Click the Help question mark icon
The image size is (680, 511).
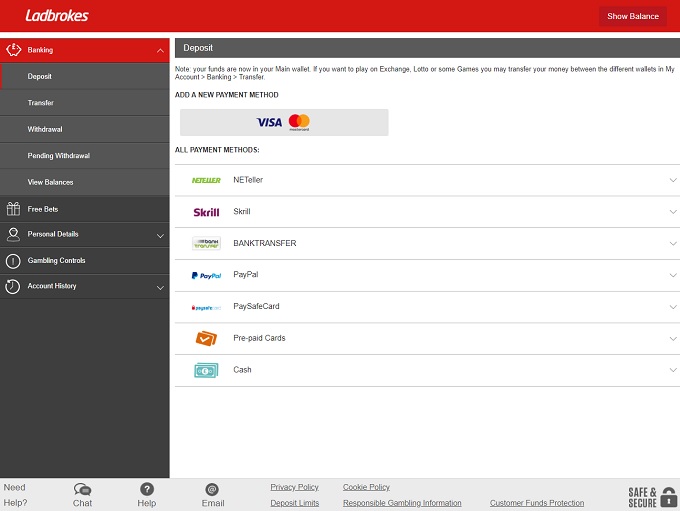click(x=147, y=489)
